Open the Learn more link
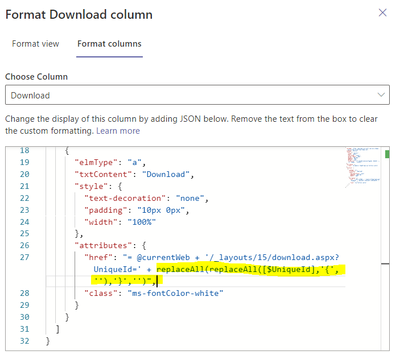 [x=118, y=131]
